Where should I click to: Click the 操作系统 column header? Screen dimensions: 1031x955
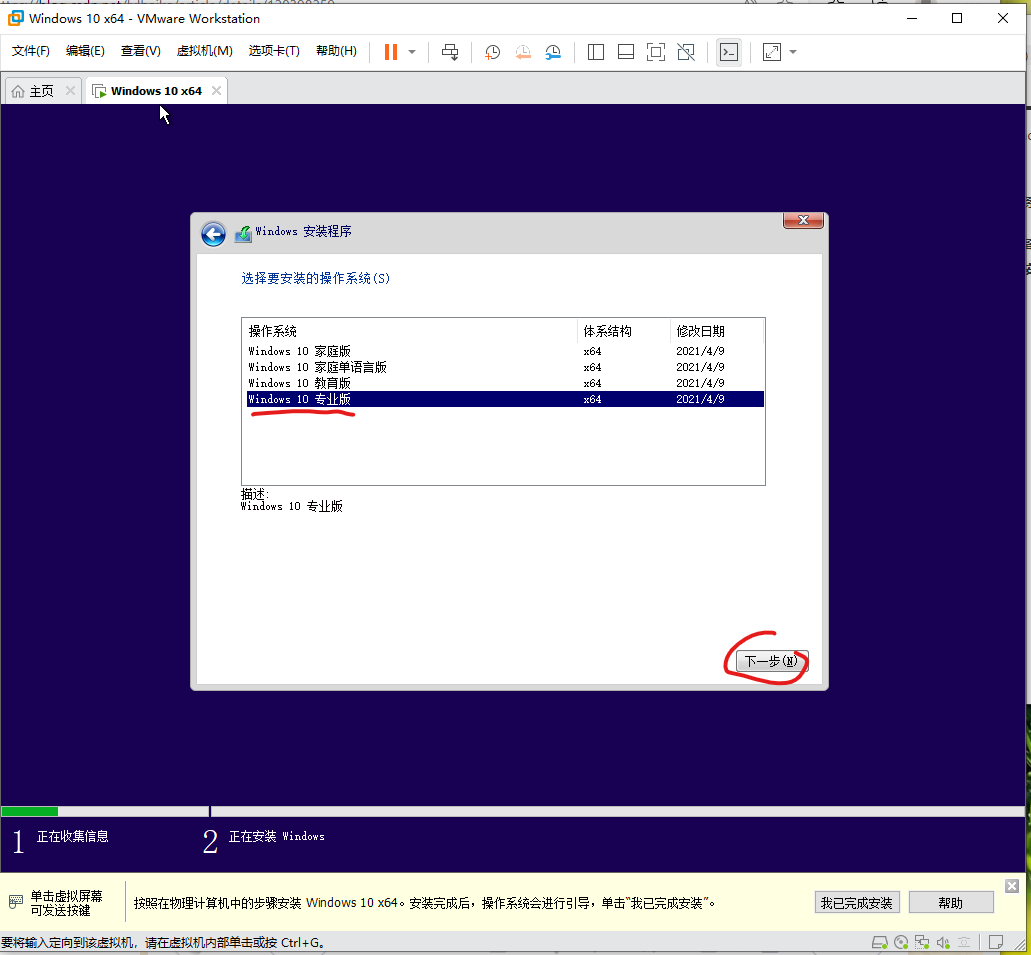point(410,331)
